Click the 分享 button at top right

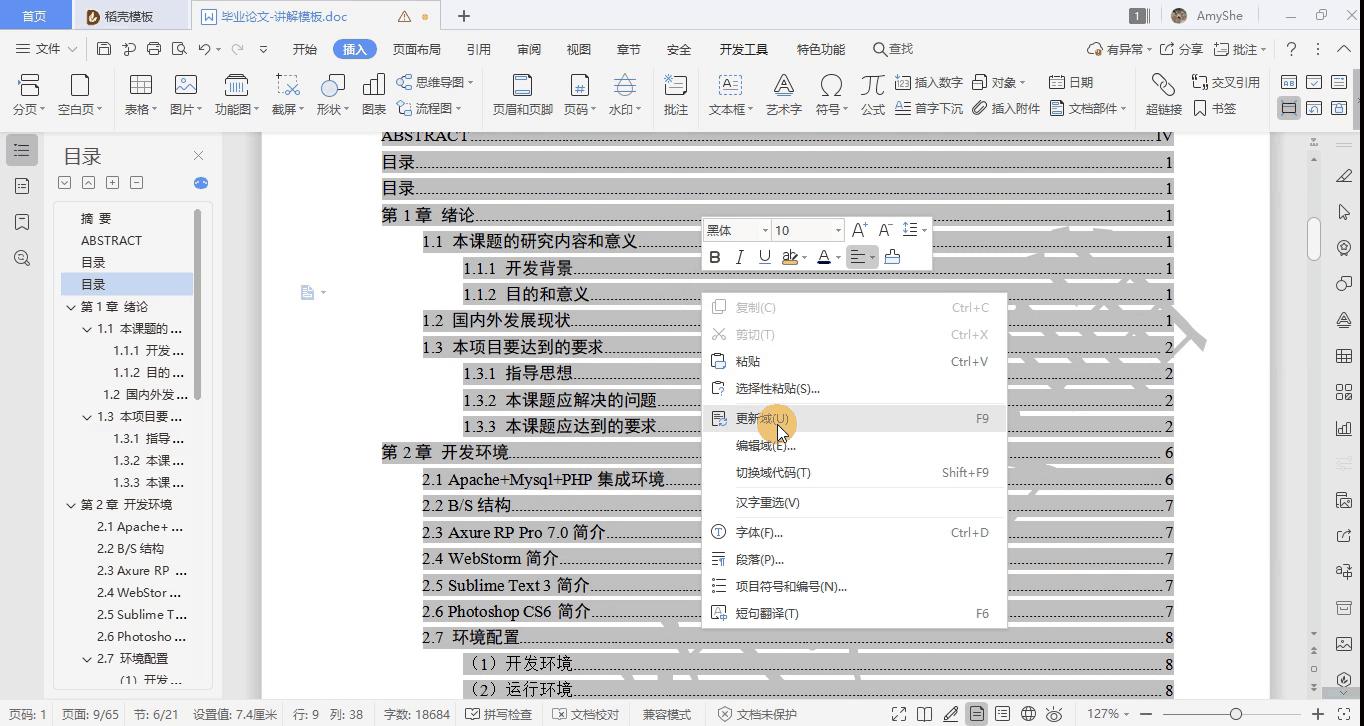coord(1190,47)
